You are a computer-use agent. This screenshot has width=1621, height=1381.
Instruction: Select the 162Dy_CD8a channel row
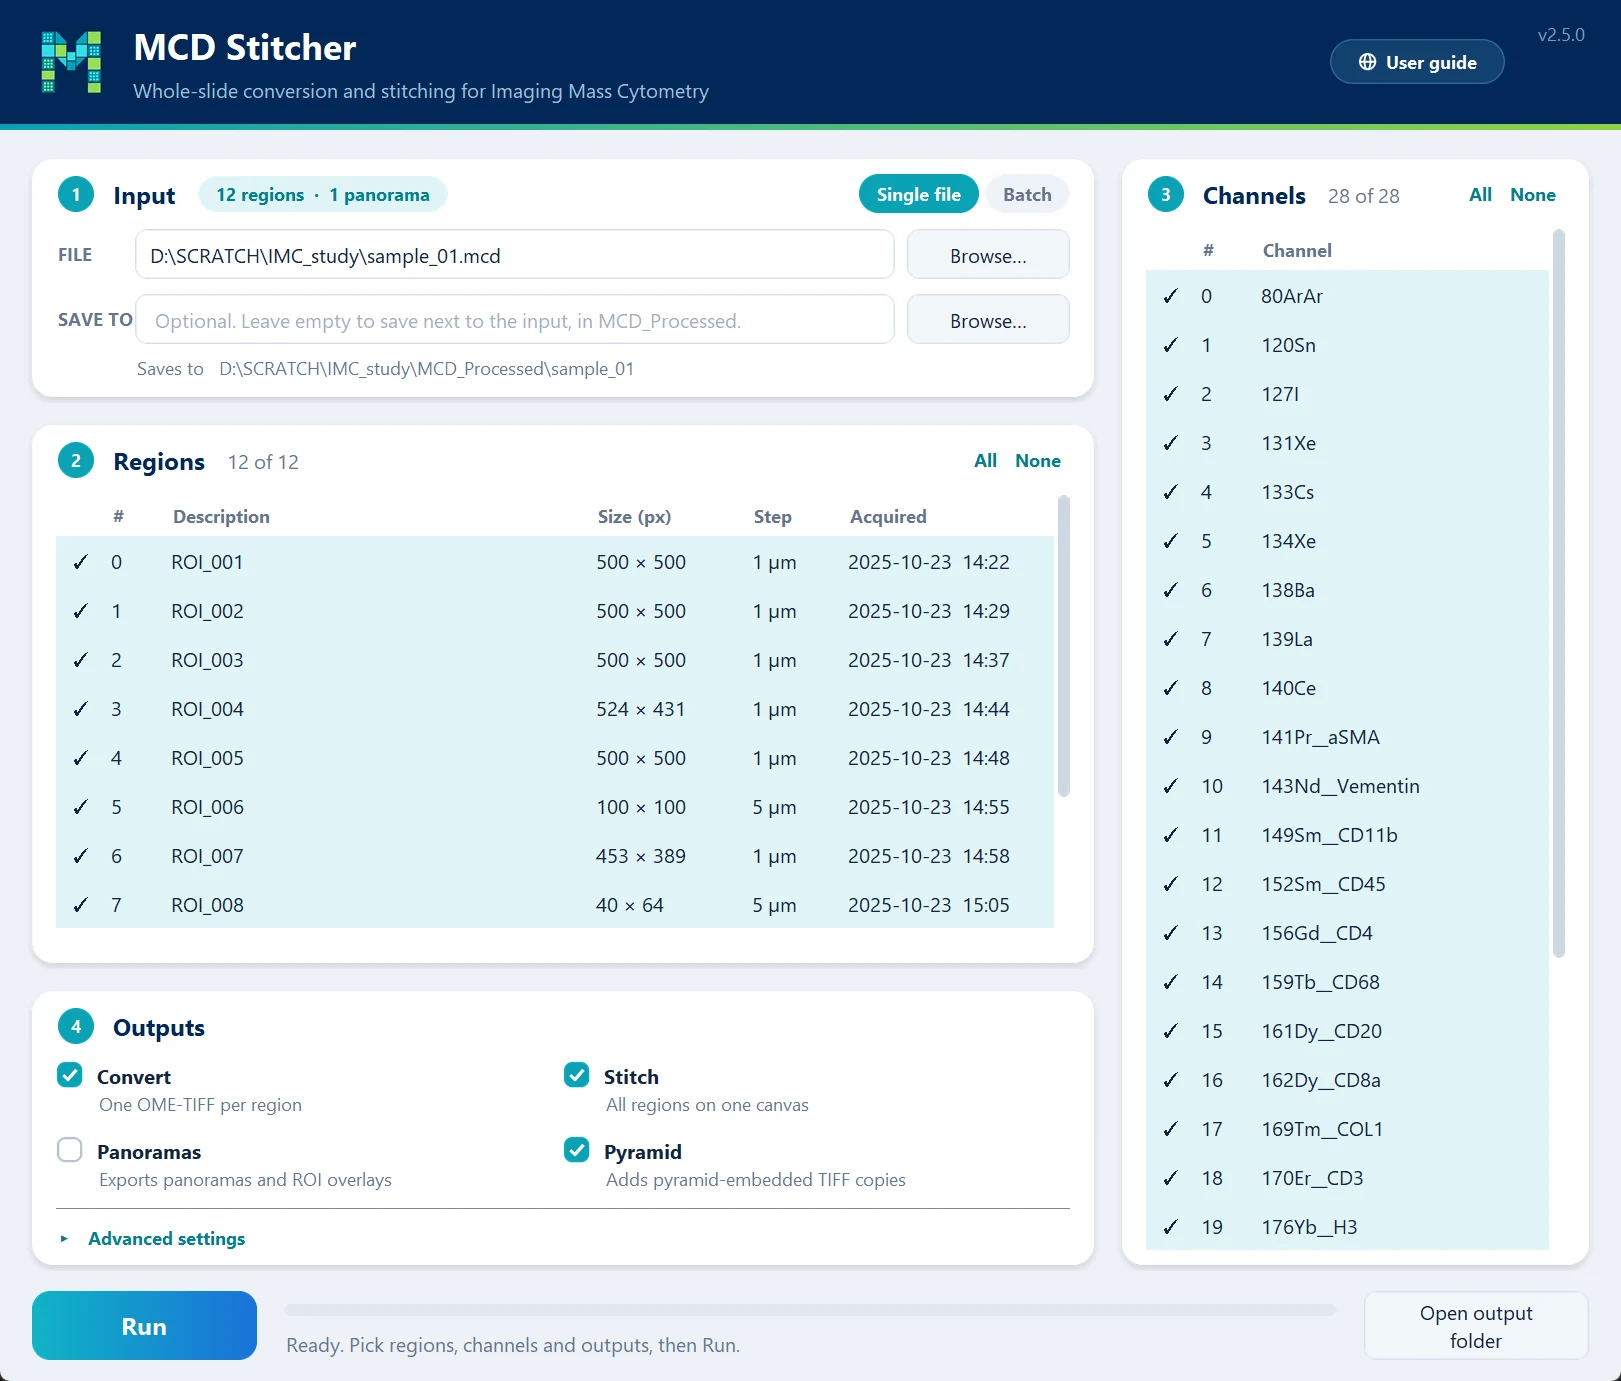tap(1347, 1080)
